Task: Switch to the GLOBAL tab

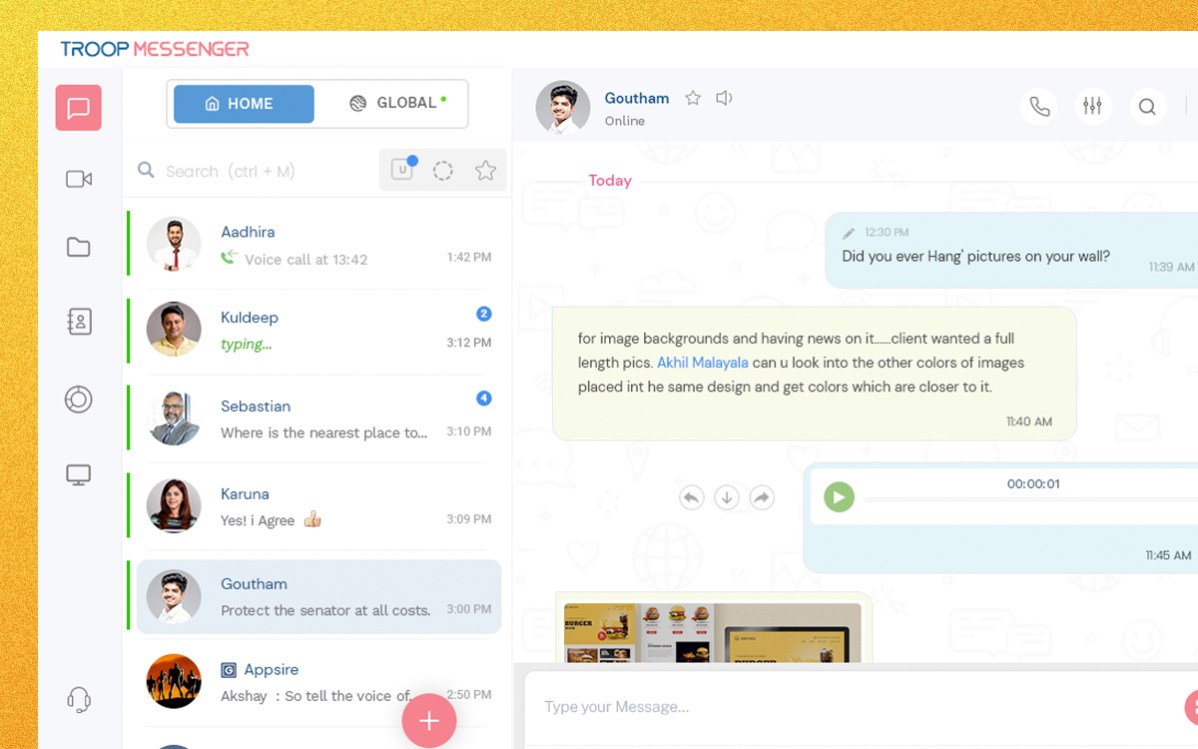Action: (397, 103)
